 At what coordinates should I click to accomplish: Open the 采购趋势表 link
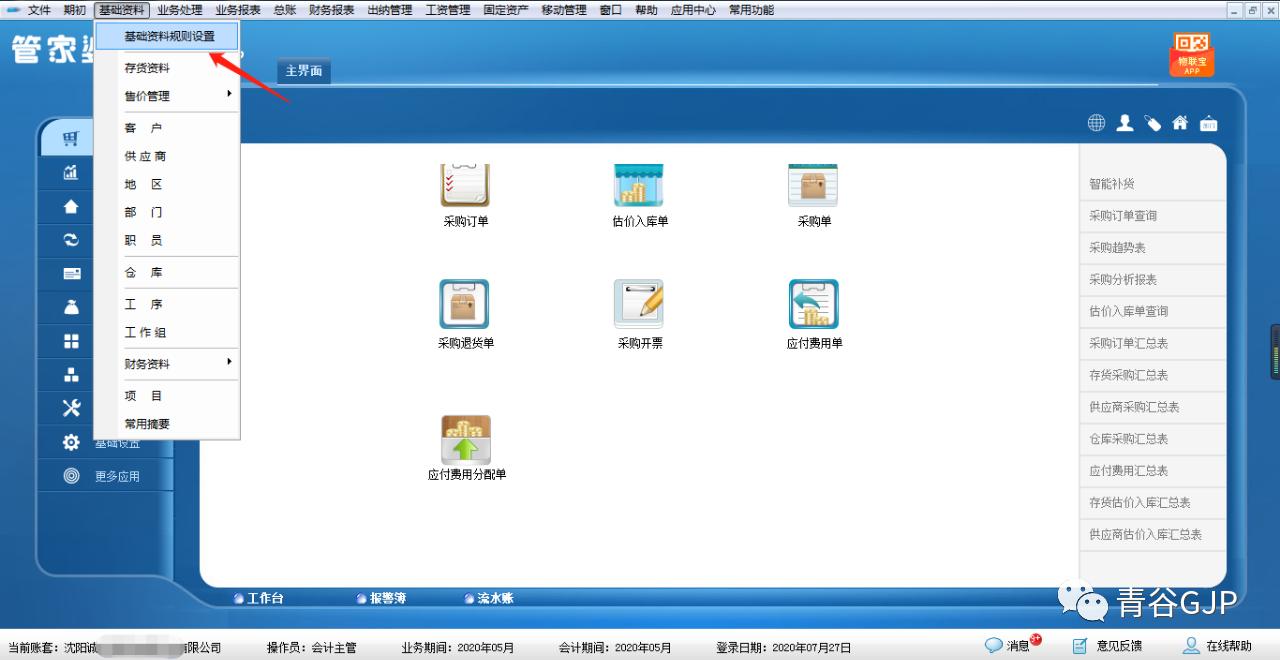tap(1117, 248)
